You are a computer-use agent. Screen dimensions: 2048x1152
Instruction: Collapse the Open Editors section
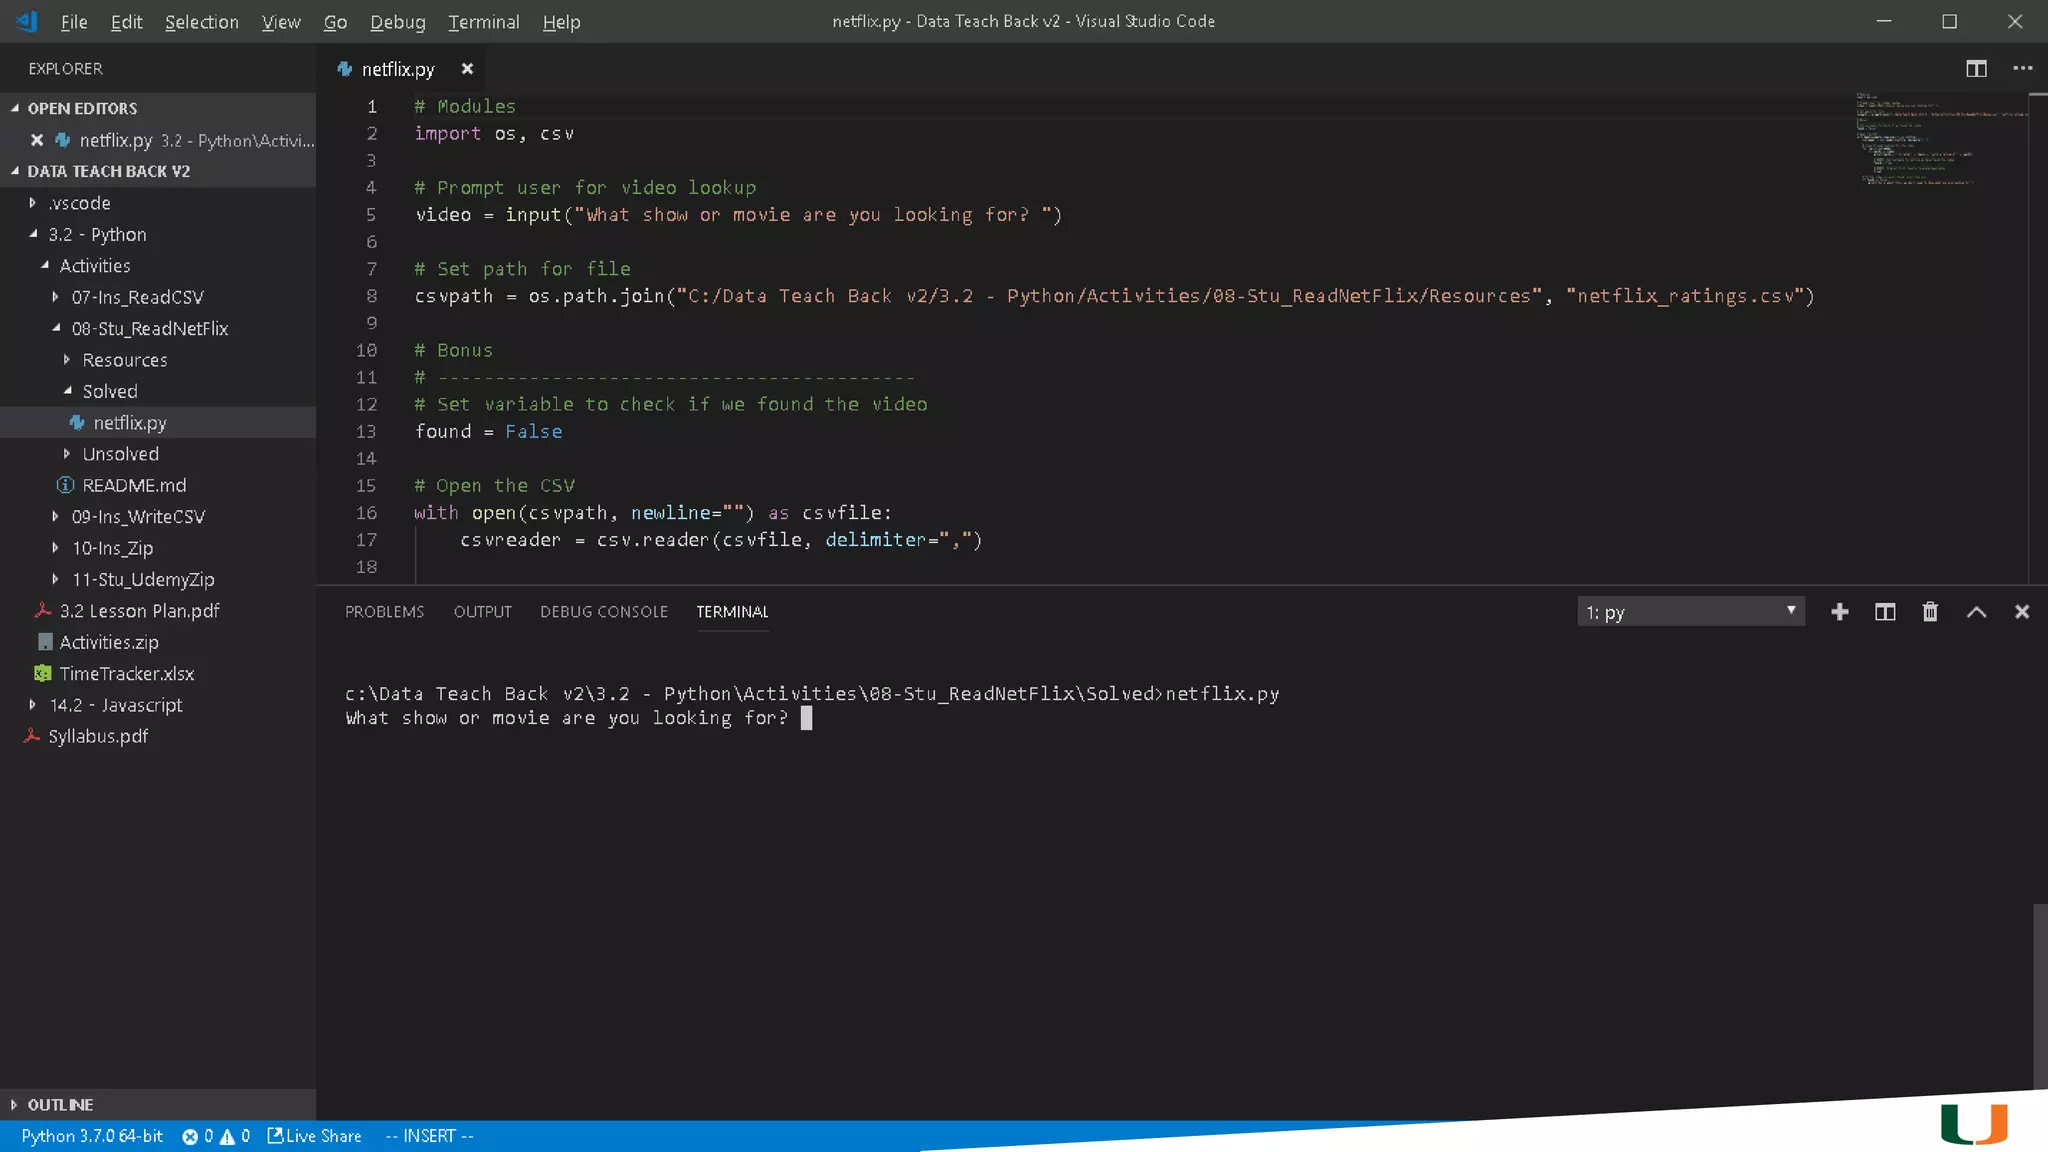82,108
